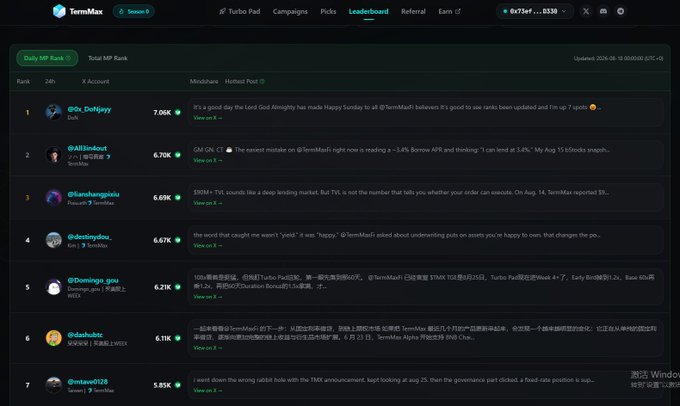The width and height of the screenshot is (680, 406).
Task: Click the Mindshare column header
Action: pos(204,81)
